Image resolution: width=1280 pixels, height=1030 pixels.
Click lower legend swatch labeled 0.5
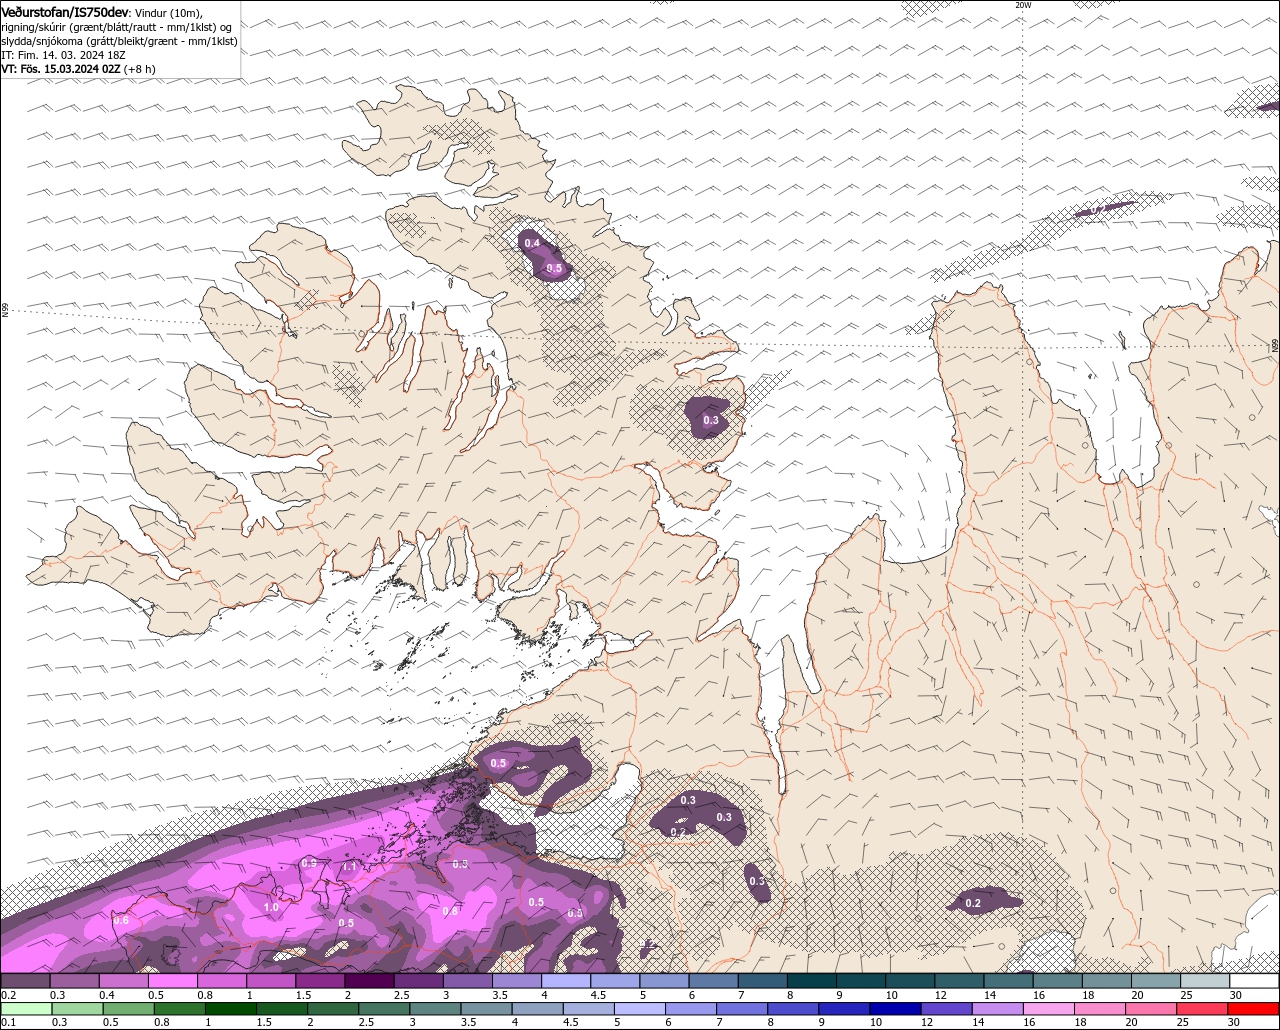point(128,1008)
